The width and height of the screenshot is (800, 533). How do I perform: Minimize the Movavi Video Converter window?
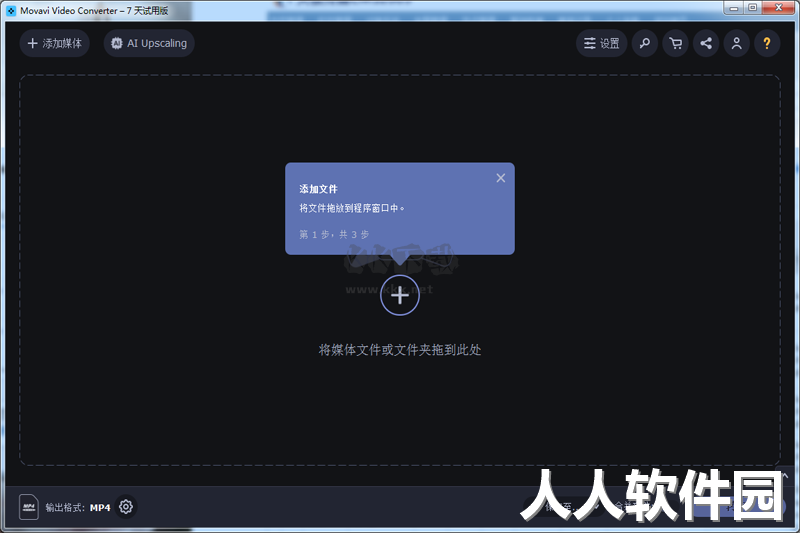[x=734, y=8]
